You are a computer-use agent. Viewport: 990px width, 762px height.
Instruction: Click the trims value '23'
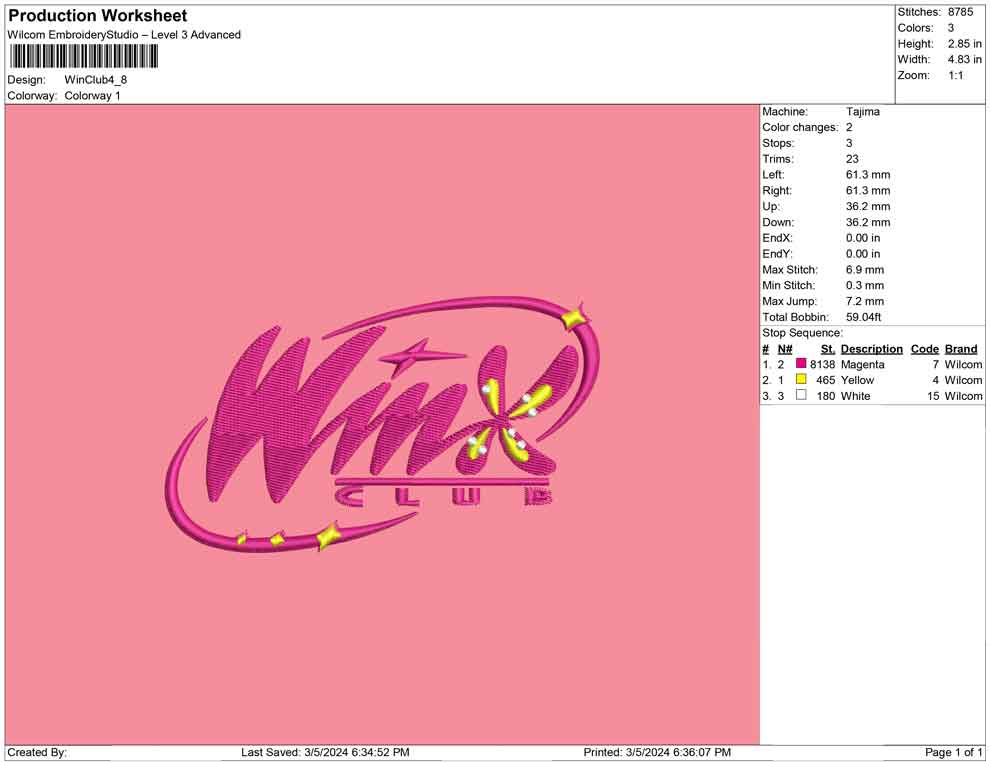852,159
